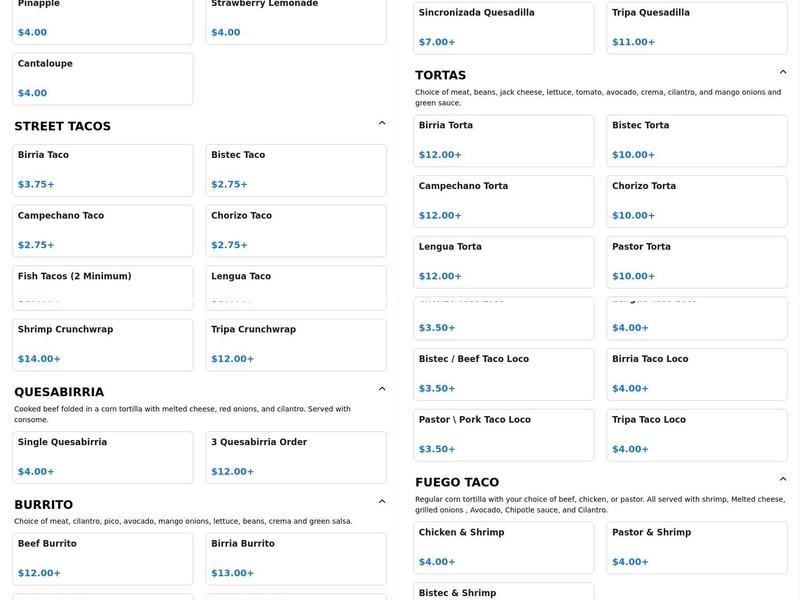This screenshot has width=800, height=600.
Task: Collapse the Street Tacos section
Action: [x=382, y=124]
